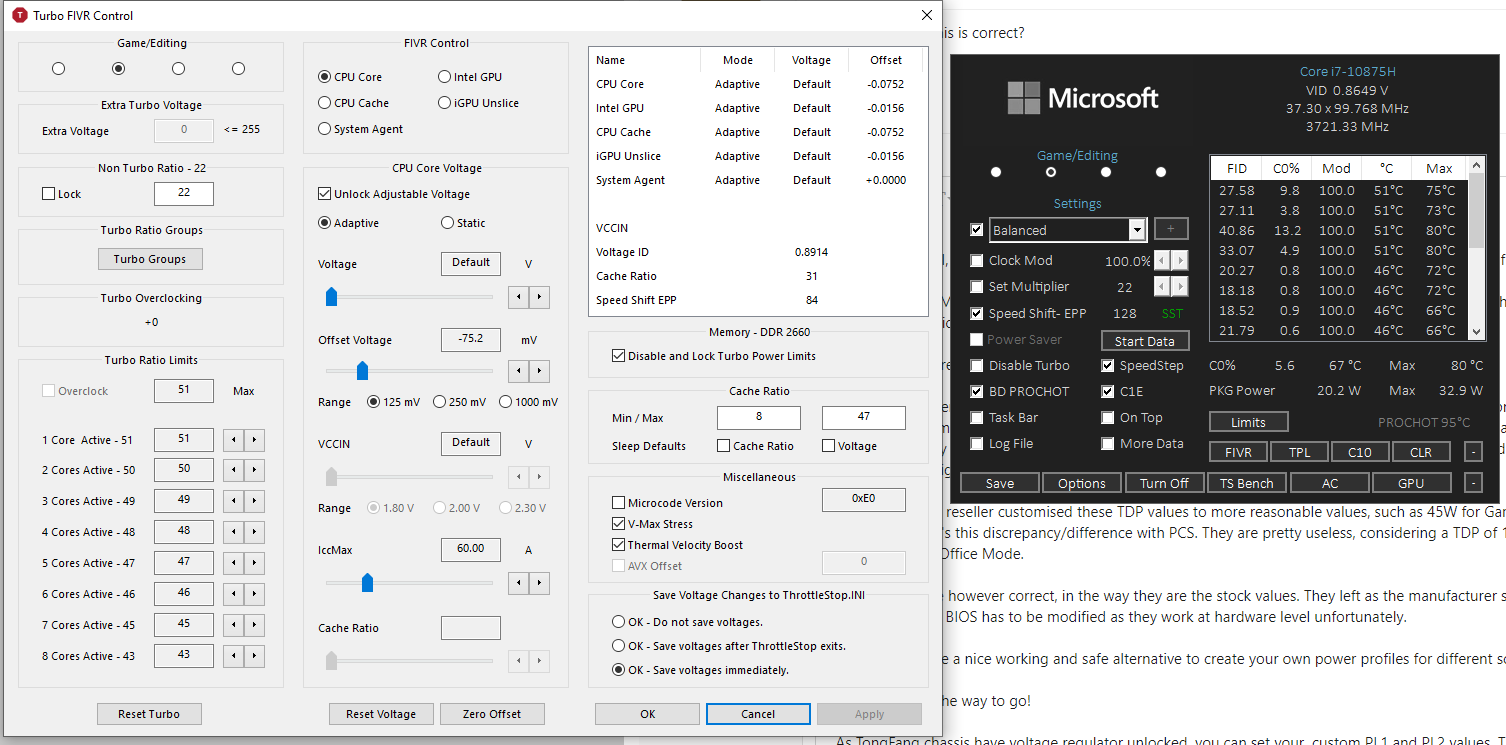Increase 2 Cores Active ratio with right arrow

coord(254,470)
